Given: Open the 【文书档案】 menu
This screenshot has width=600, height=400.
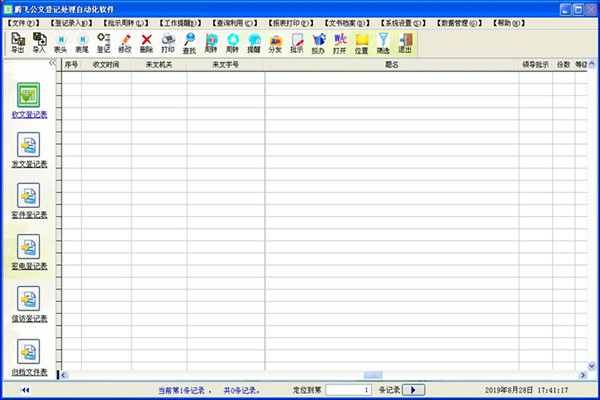Looking at the screenshot, I should click(347, 23).
